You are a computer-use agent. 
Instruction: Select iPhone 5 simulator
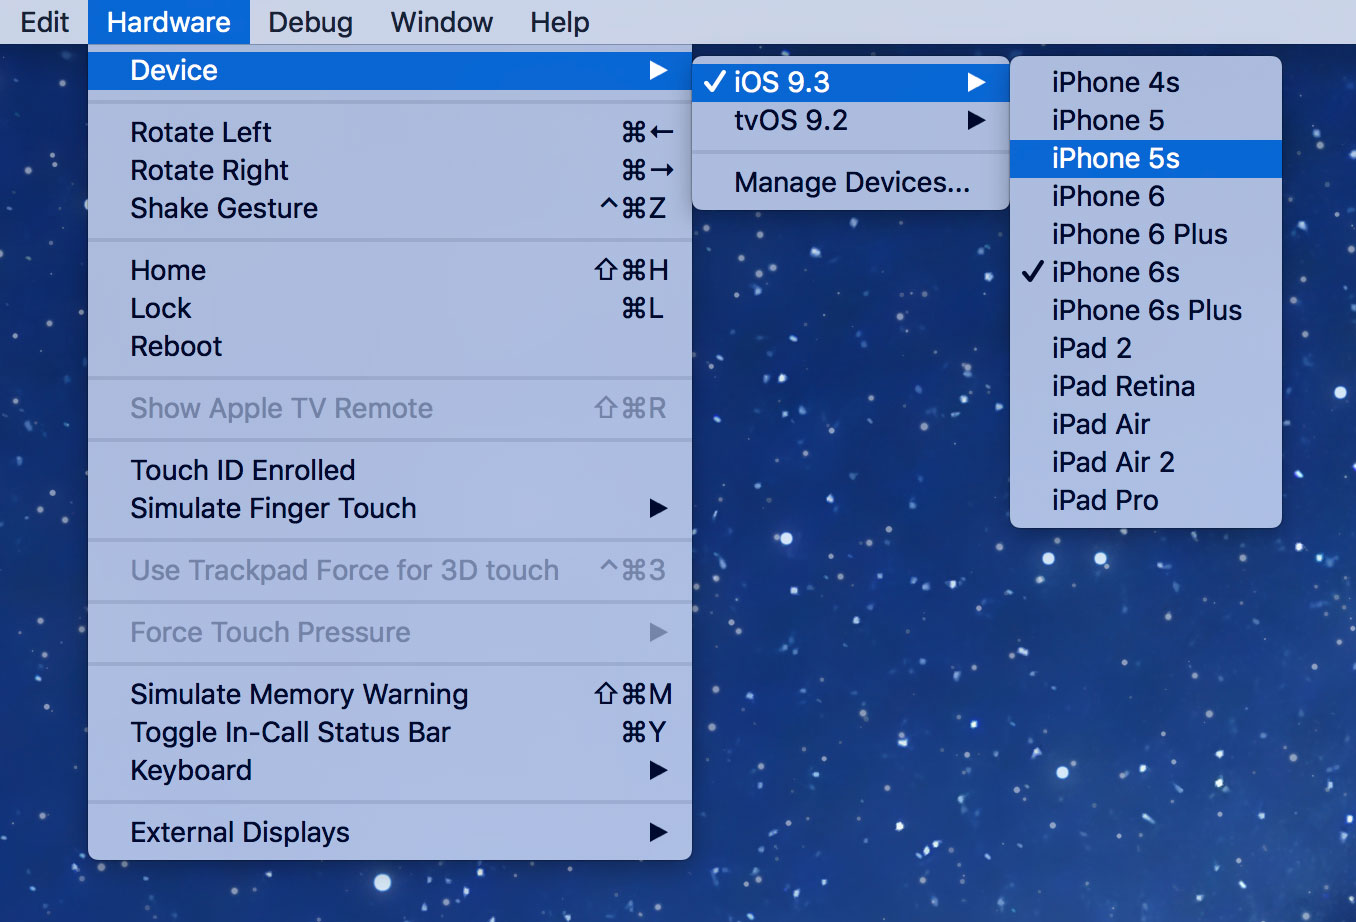coord(1146,120)
